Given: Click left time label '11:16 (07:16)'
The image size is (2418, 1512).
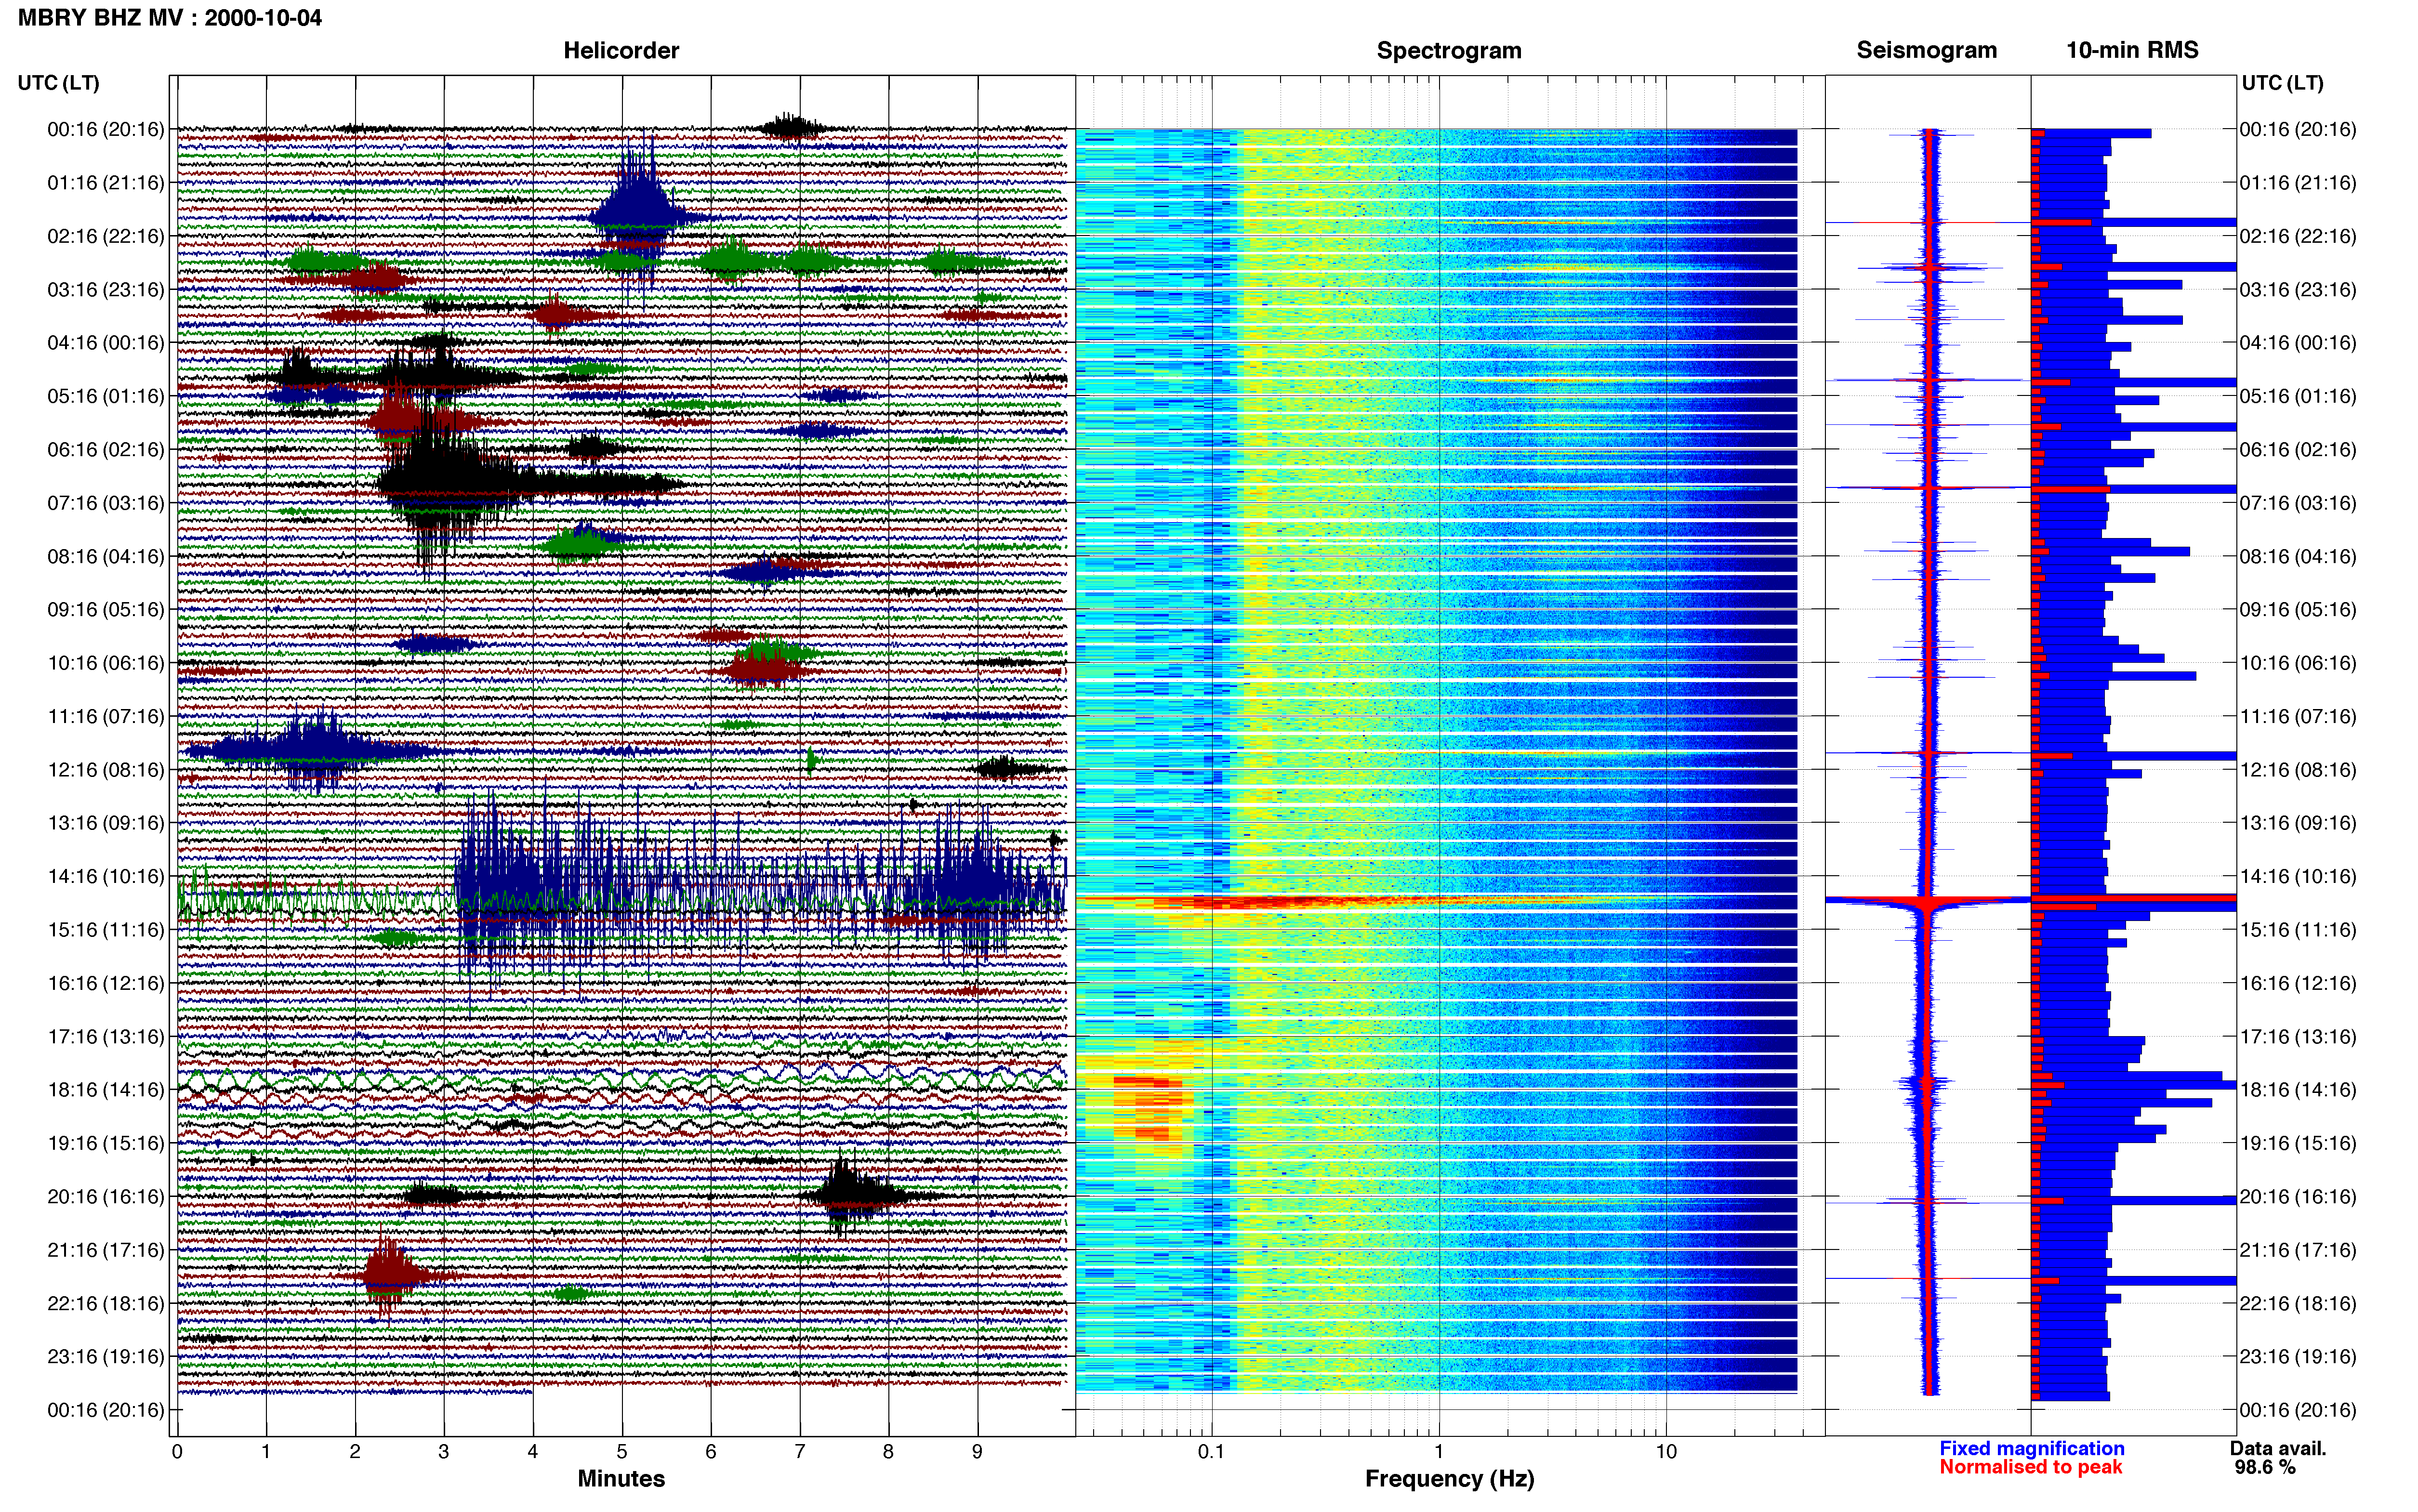Looking at the screenshot, I should click(106, 716).
